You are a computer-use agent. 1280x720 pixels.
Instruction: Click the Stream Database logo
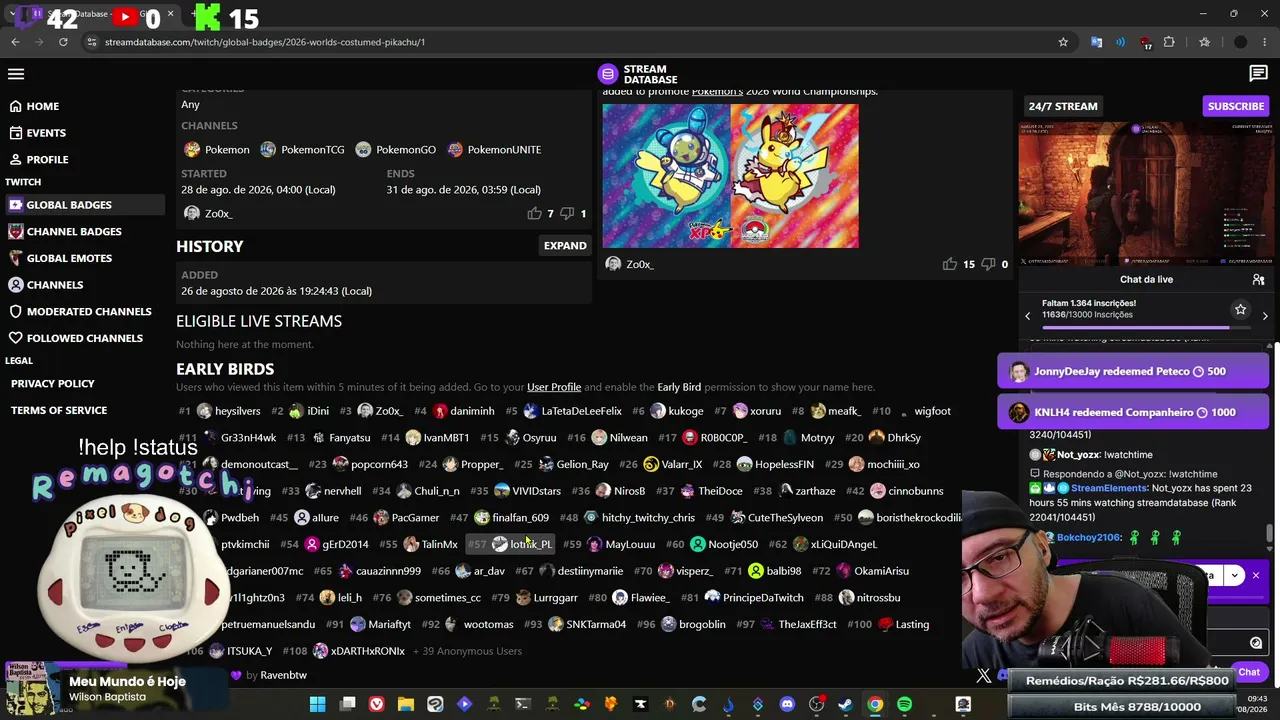pyautogui.click(x=638, y=74)
